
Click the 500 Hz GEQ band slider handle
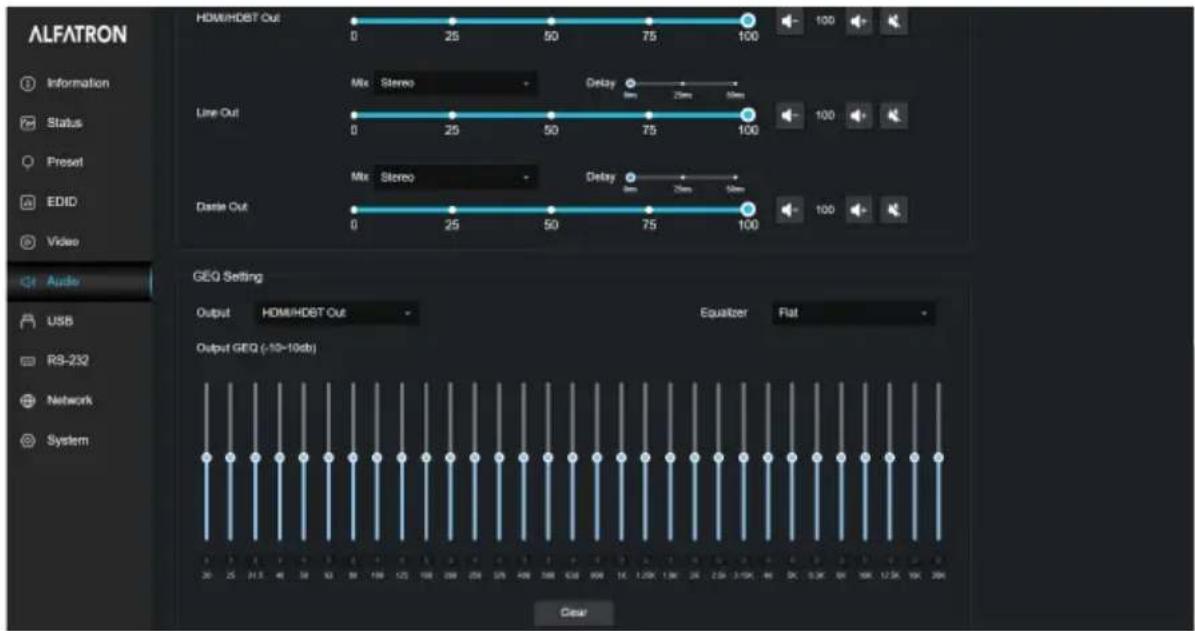click(548, 457)
